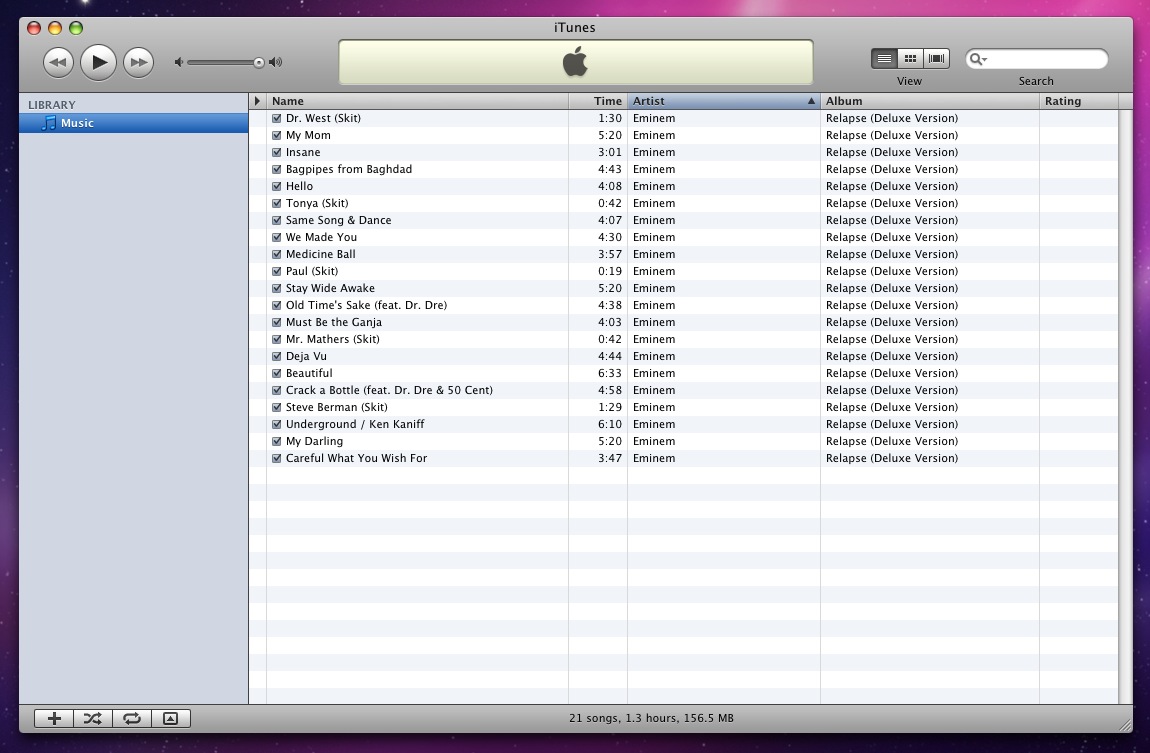
Task: Uncheck the Bagpipes from Baghdad checkbox
Action: (276, 169)
